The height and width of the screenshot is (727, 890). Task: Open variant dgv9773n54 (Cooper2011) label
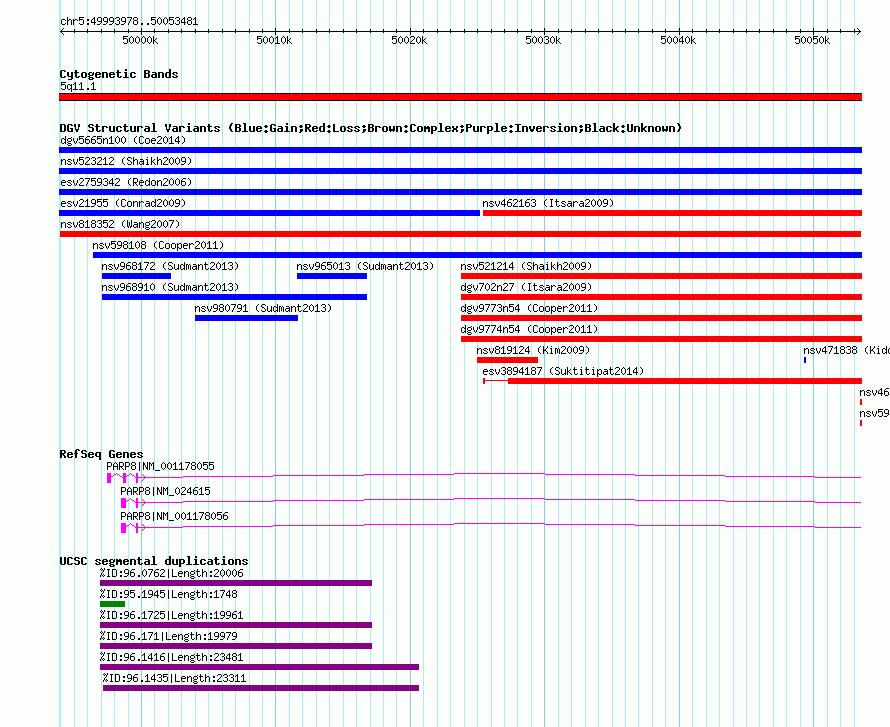click(x=529, y=308)
